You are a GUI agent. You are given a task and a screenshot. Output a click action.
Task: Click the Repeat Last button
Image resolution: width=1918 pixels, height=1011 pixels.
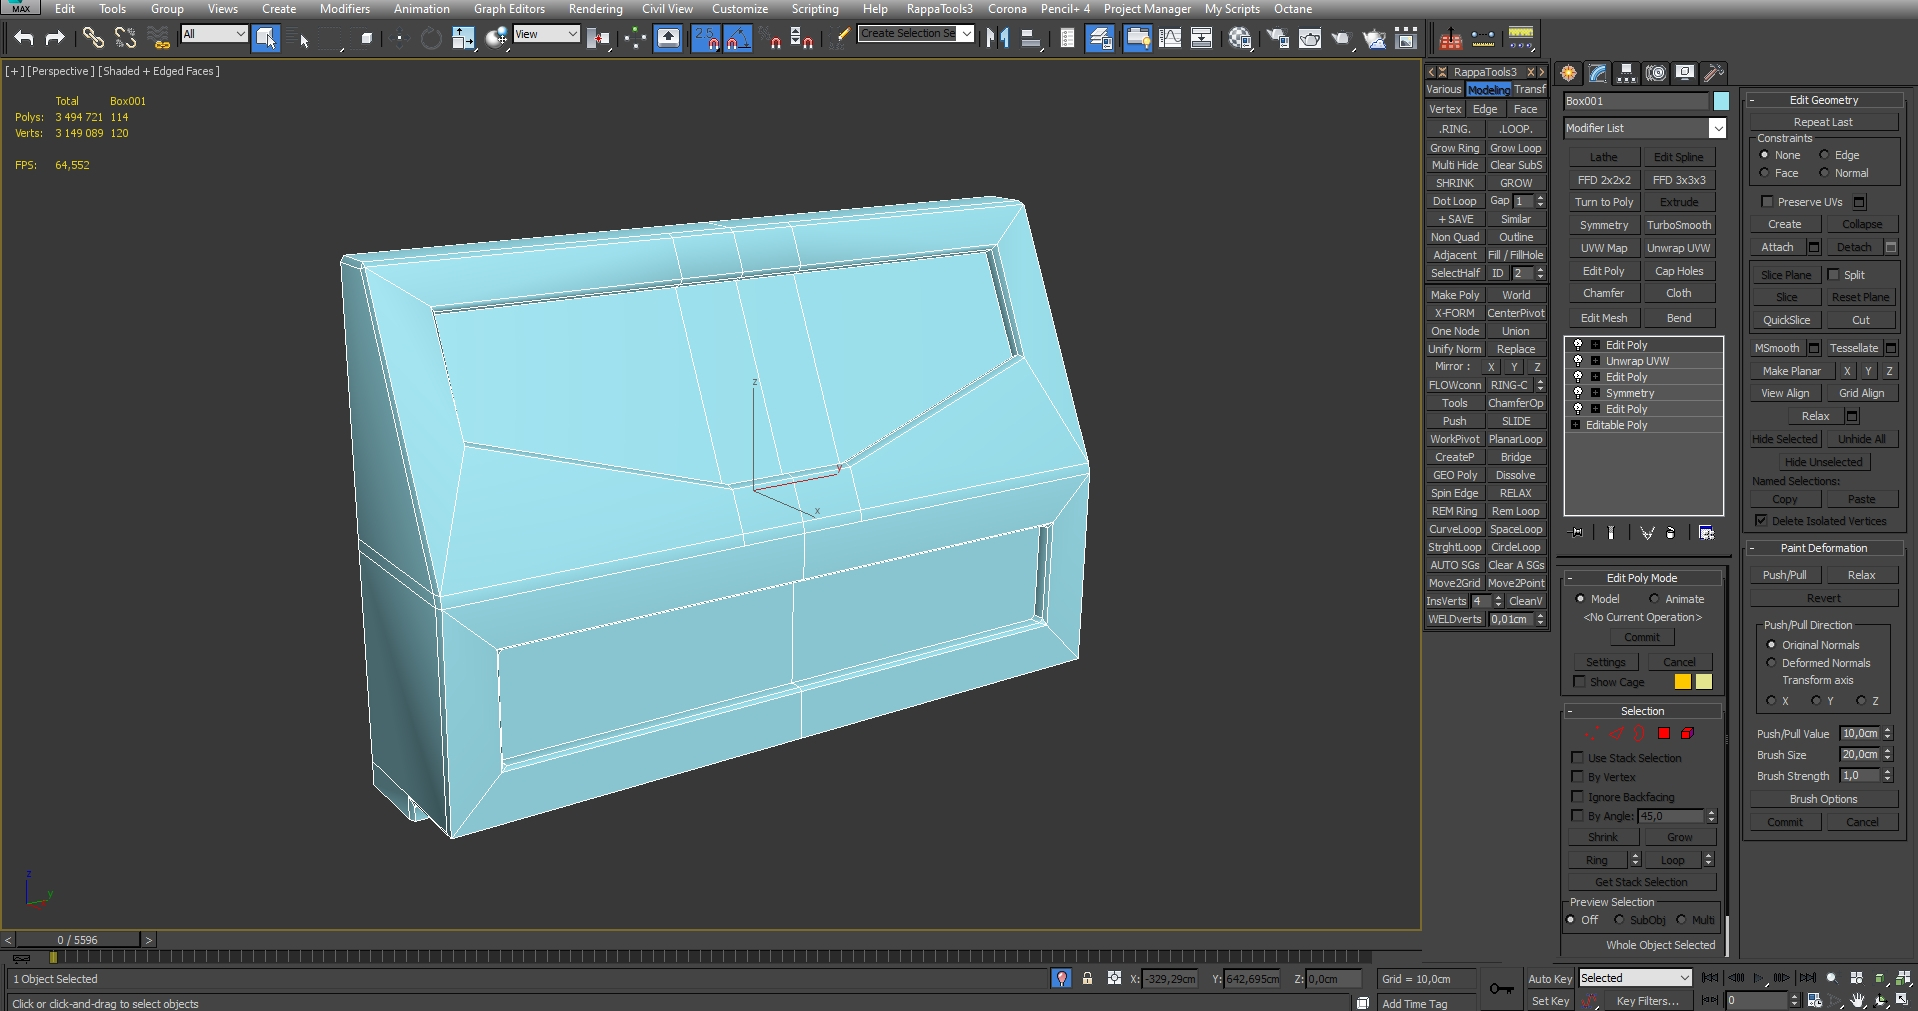pyautogui.click(x=1823, y=122)
